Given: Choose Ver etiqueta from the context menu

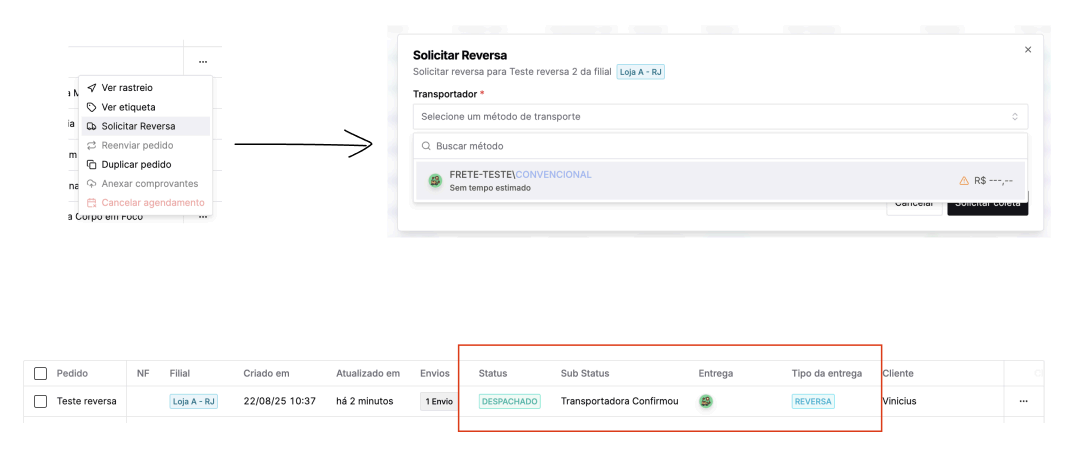Looking at the screenshot, I should click(145, 107).
